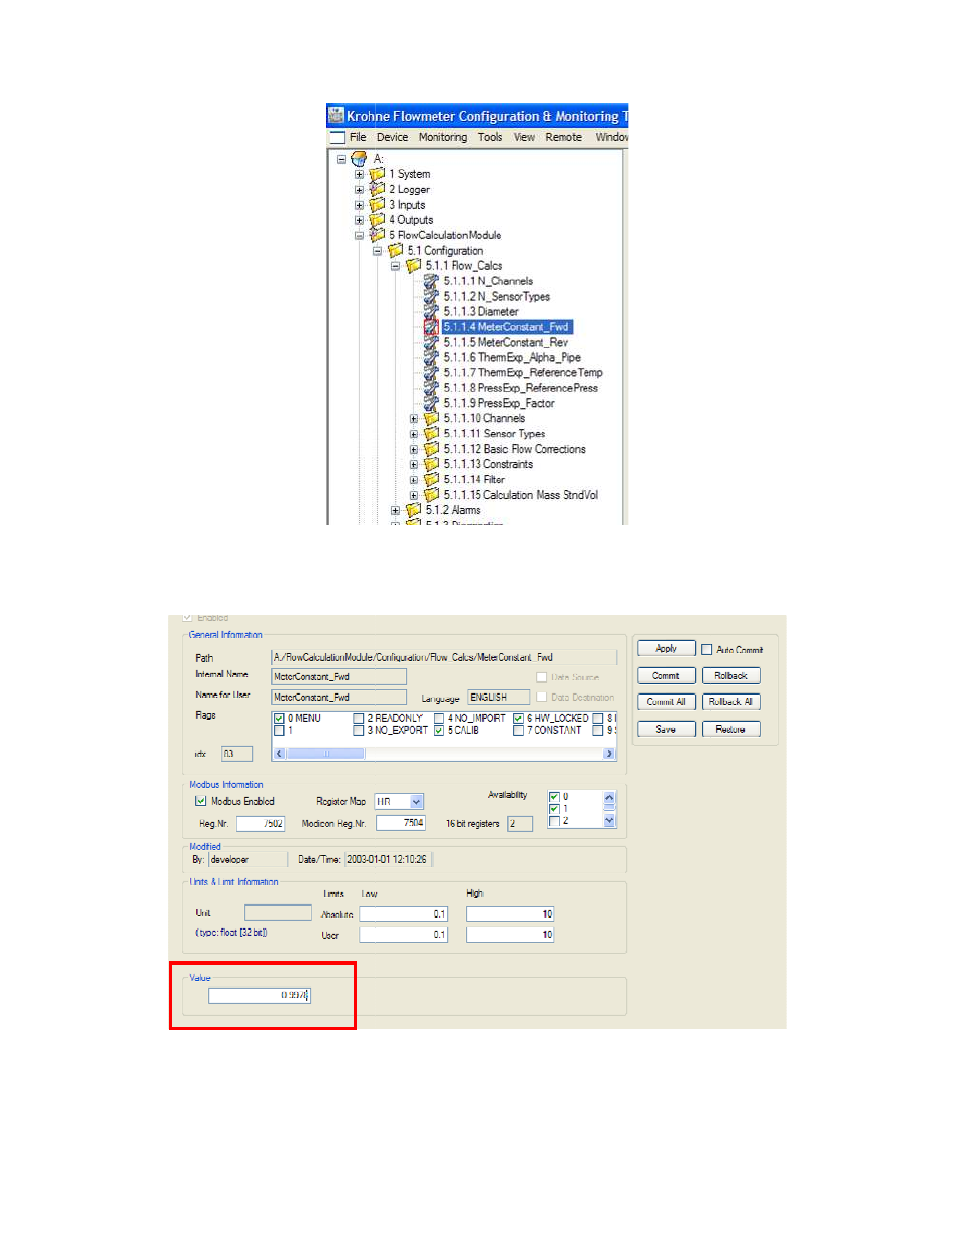Screen dimensions: 954x1235
Task: Expand the 1 System tree node
Action: pyautogui.click(x=359, y=174)
